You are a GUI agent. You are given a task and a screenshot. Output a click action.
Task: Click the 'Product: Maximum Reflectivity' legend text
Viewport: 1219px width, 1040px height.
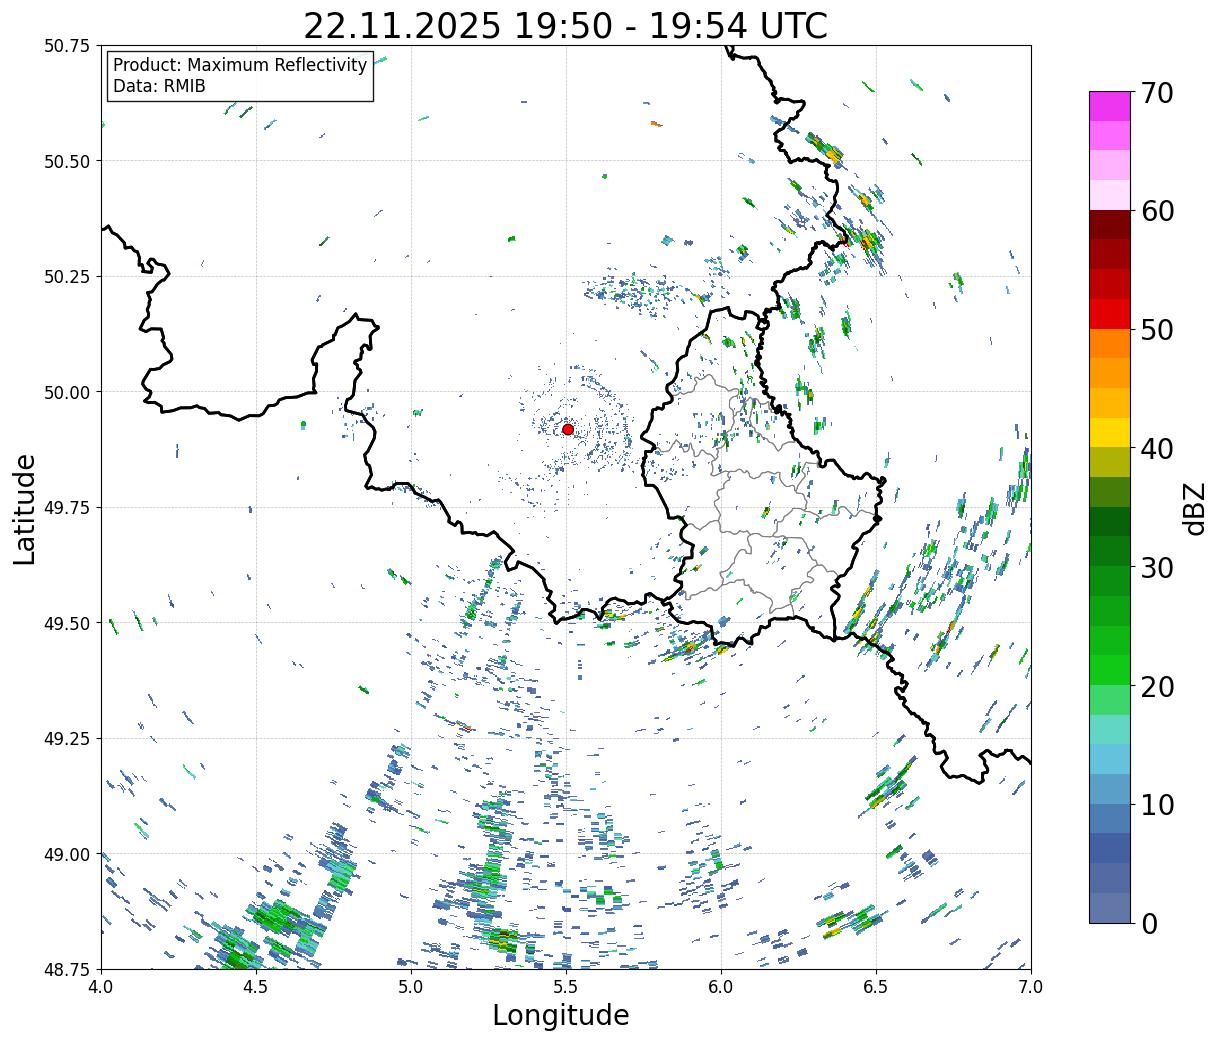click(x=240, y=65)
